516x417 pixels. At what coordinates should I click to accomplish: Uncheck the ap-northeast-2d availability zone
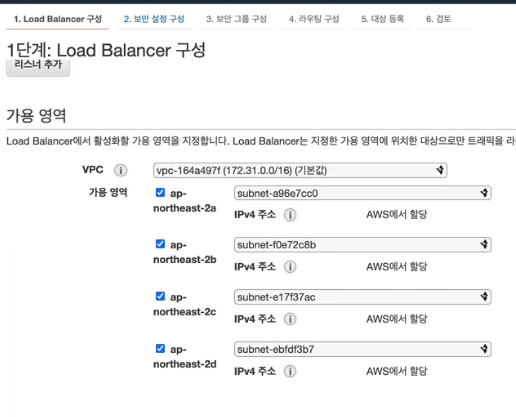[x=160, y=349]
